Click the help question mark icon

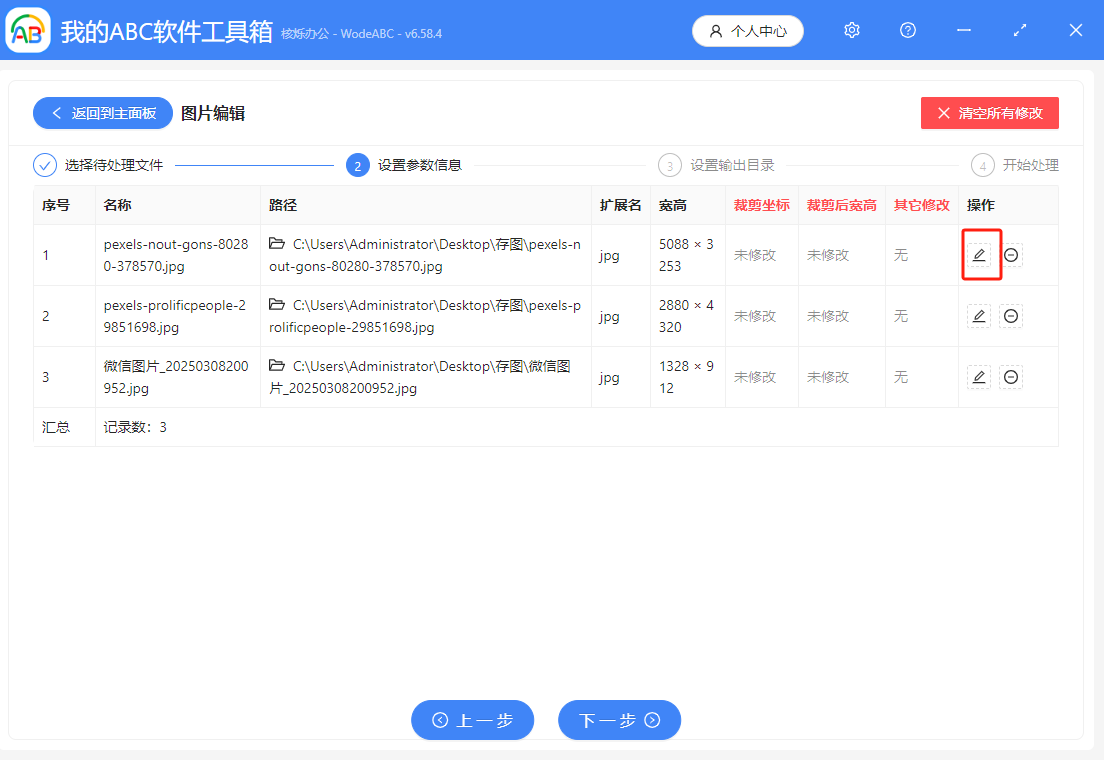(x=908, y=30)
